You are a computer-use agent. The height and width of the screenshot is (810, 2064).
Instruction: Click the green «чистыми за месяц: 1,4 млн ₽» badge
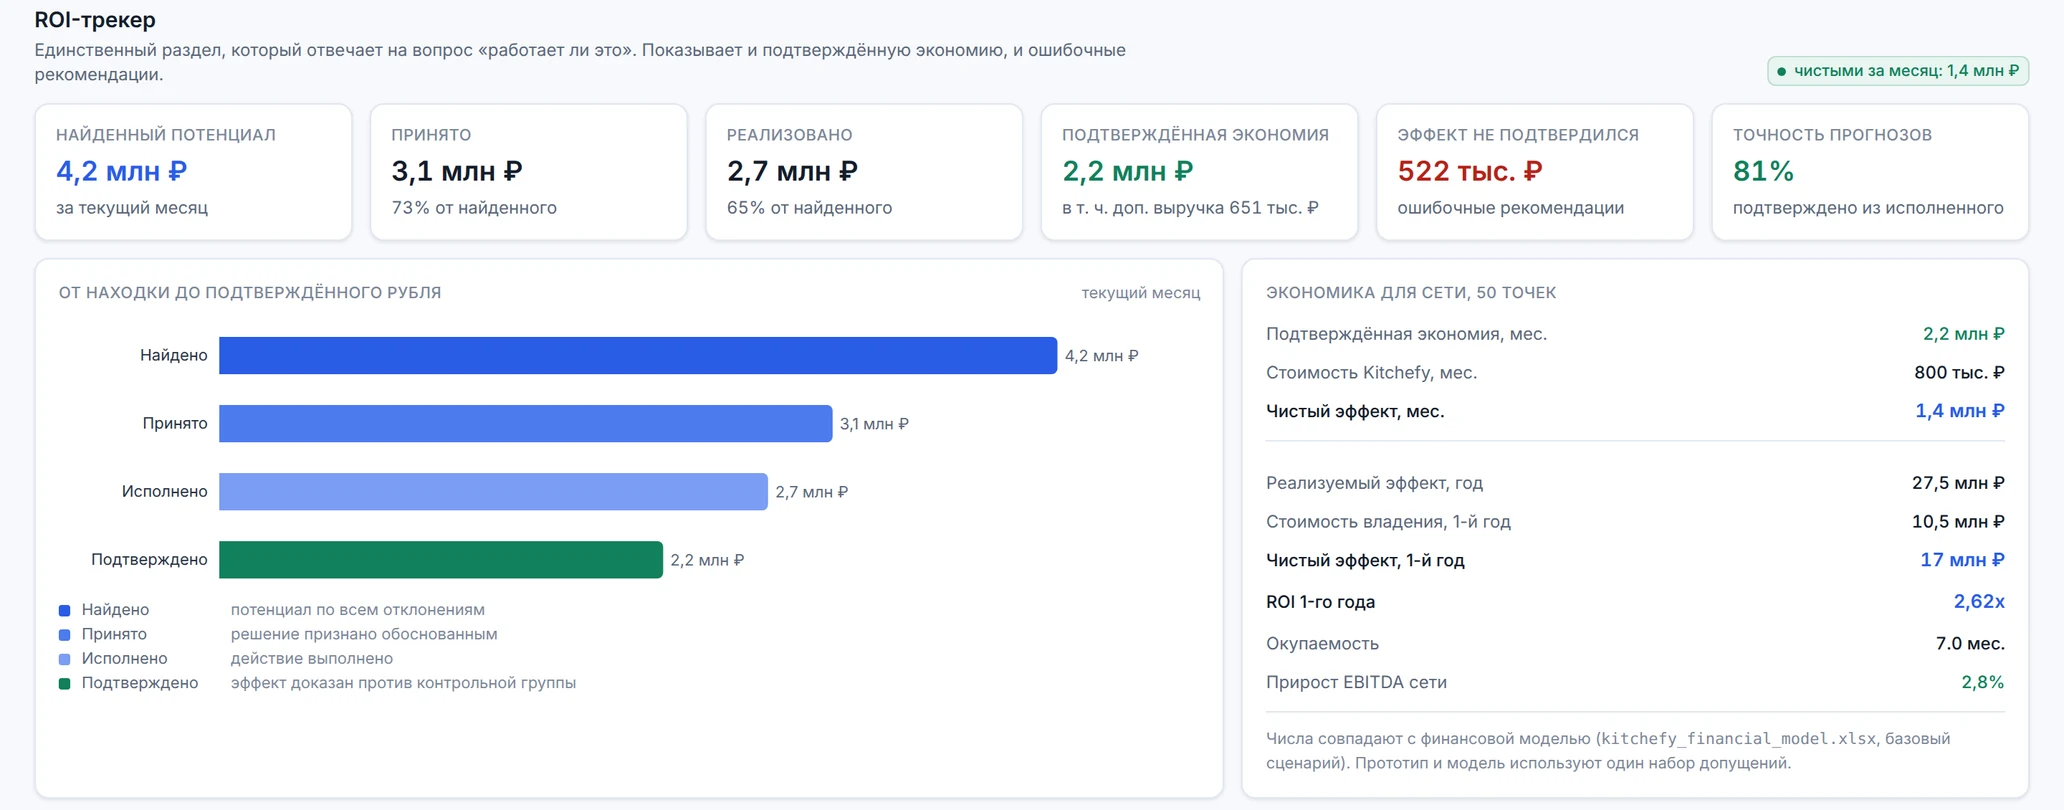coord(1897,71)
